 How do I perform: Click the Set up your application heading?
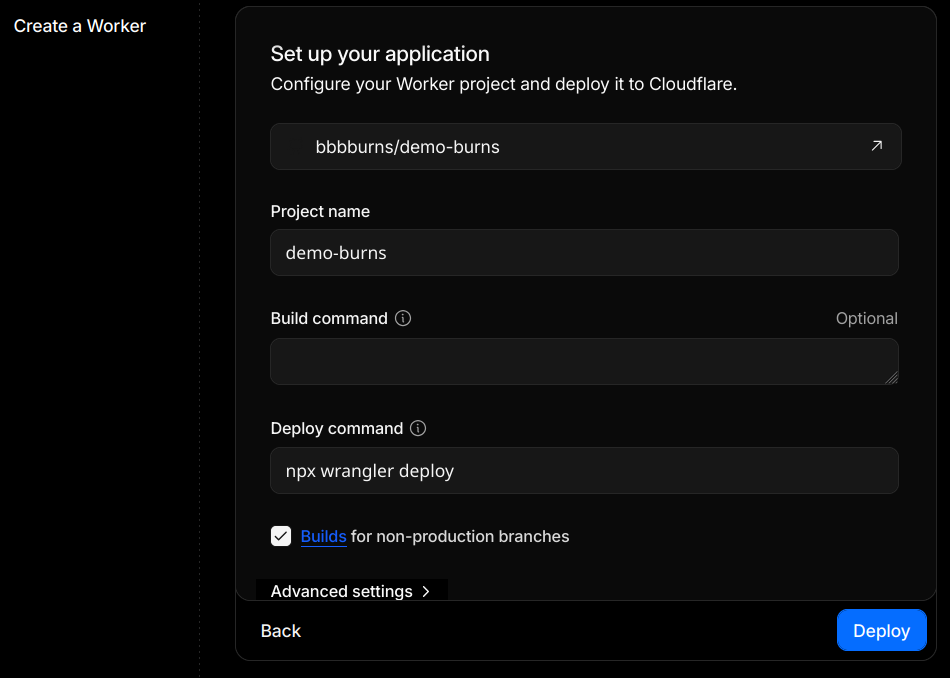(x=380, y=54)
